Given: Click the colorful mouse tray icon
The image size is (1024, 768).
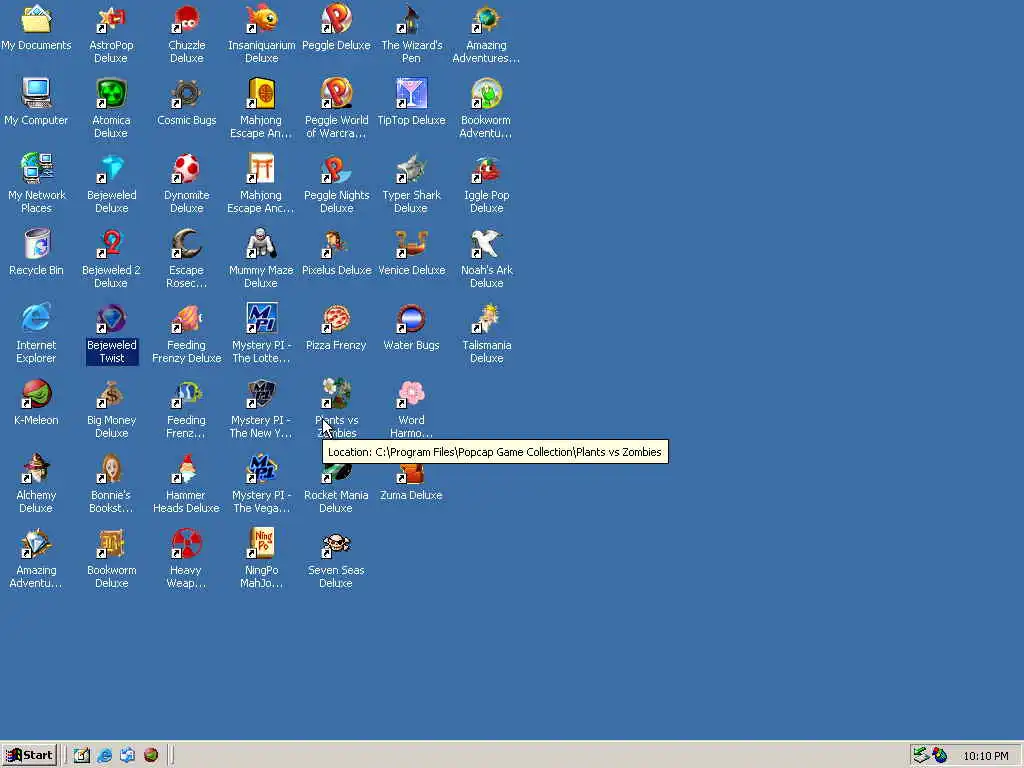Looking at the screenshot, I should pyautogui.click(x=940, y=755).
